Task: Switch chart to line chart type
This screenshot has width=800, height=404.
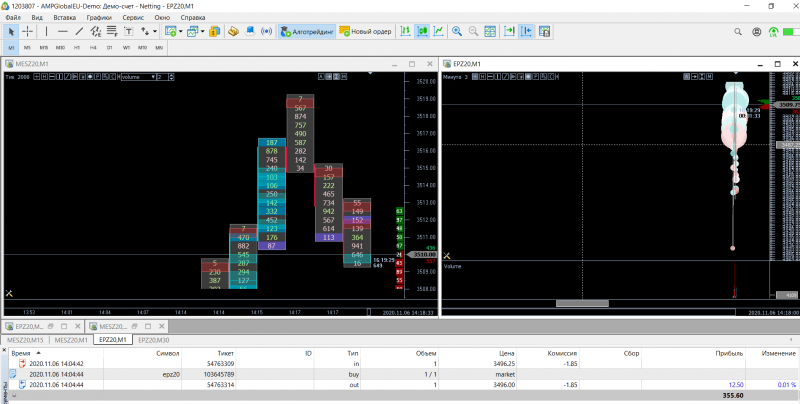Action: coord(438,32)
